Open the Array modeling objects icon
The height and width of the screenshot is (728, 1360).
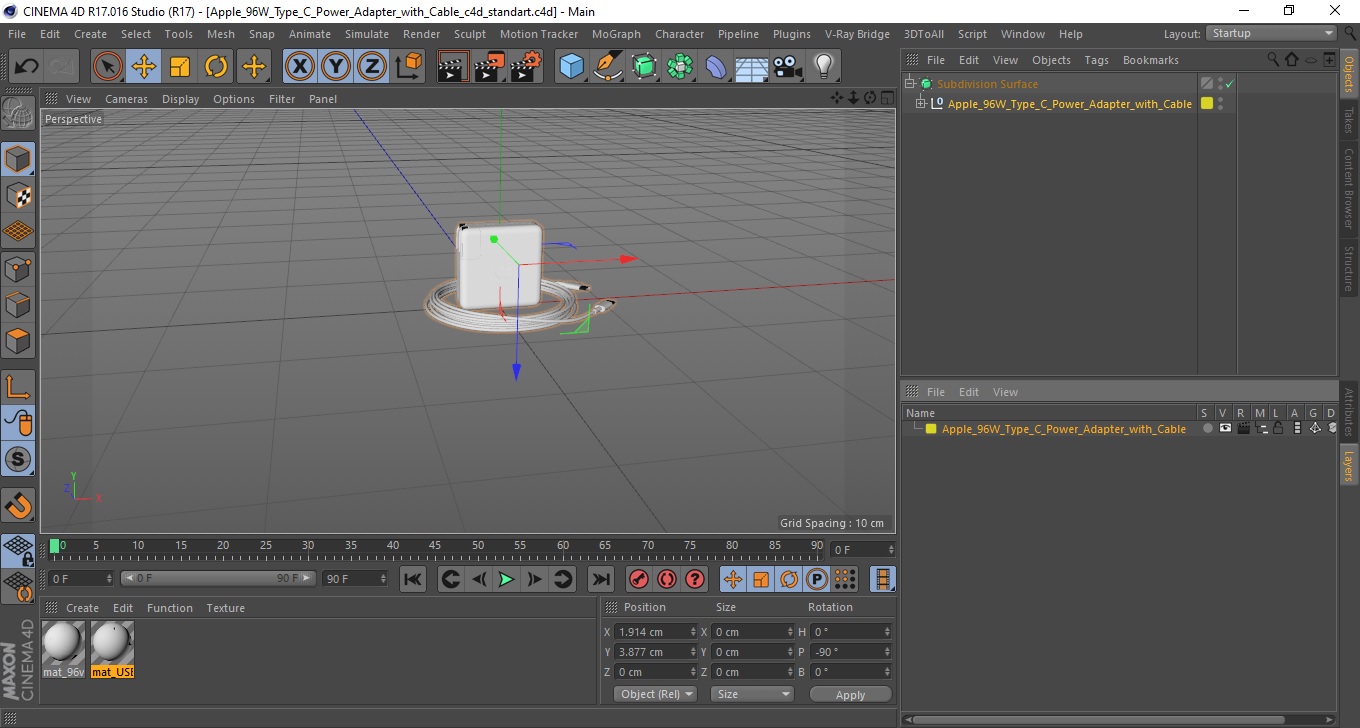click(680, 67)
